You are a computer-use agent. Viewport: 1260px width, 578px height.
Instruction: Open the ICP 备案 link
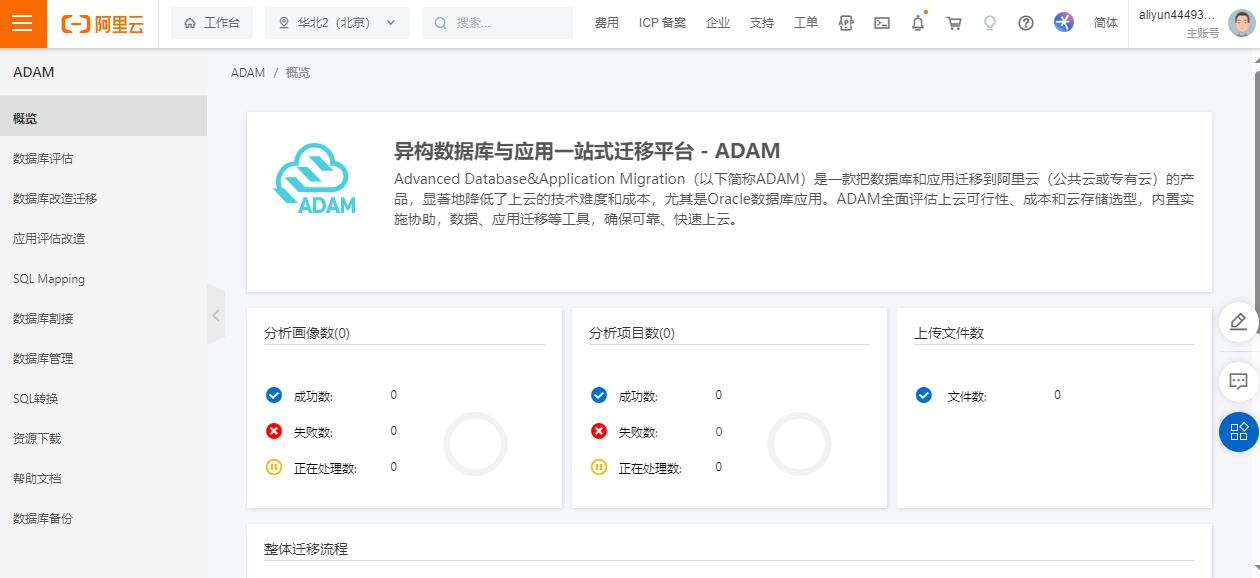662,23
